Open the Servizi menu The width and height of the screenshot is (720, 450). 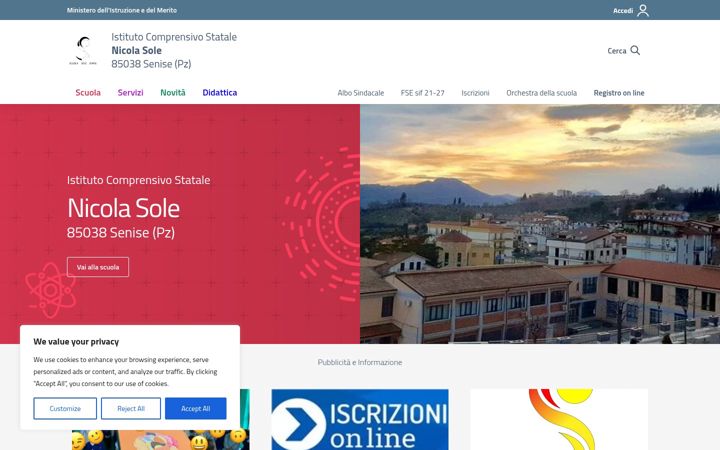click(x=130, y=92)
